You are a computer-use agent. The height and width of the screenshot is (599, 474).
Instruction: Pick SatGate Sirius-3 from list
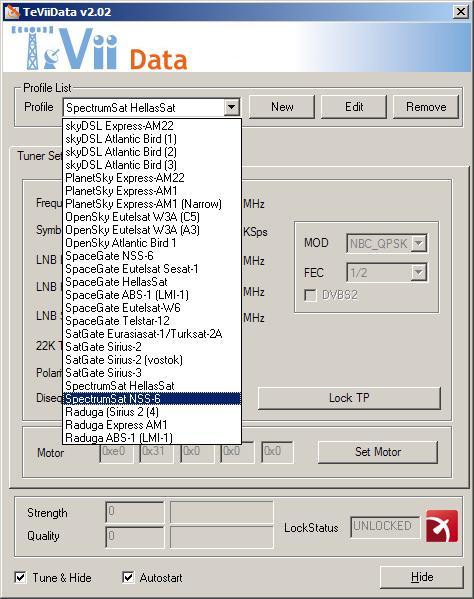tap(152, 372)
